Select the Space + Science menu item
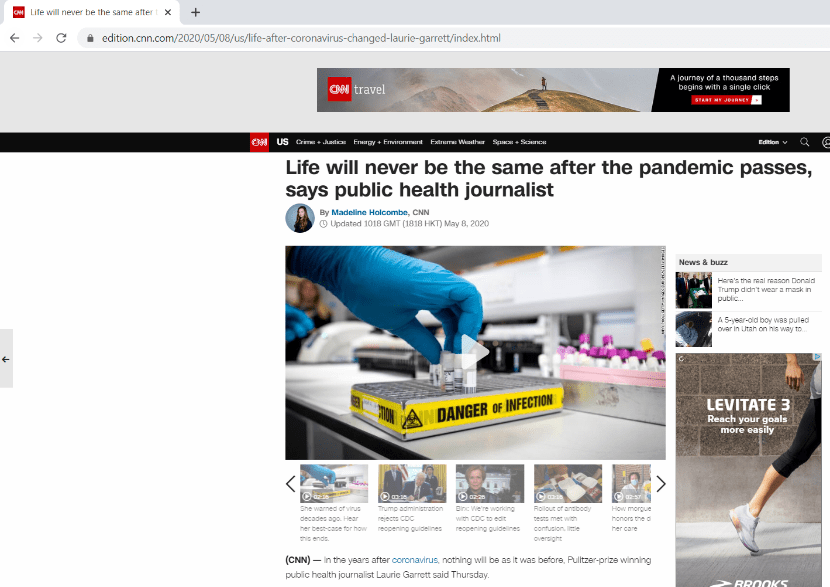This screenshot has height=587, width=830. (x=519, y=142)
